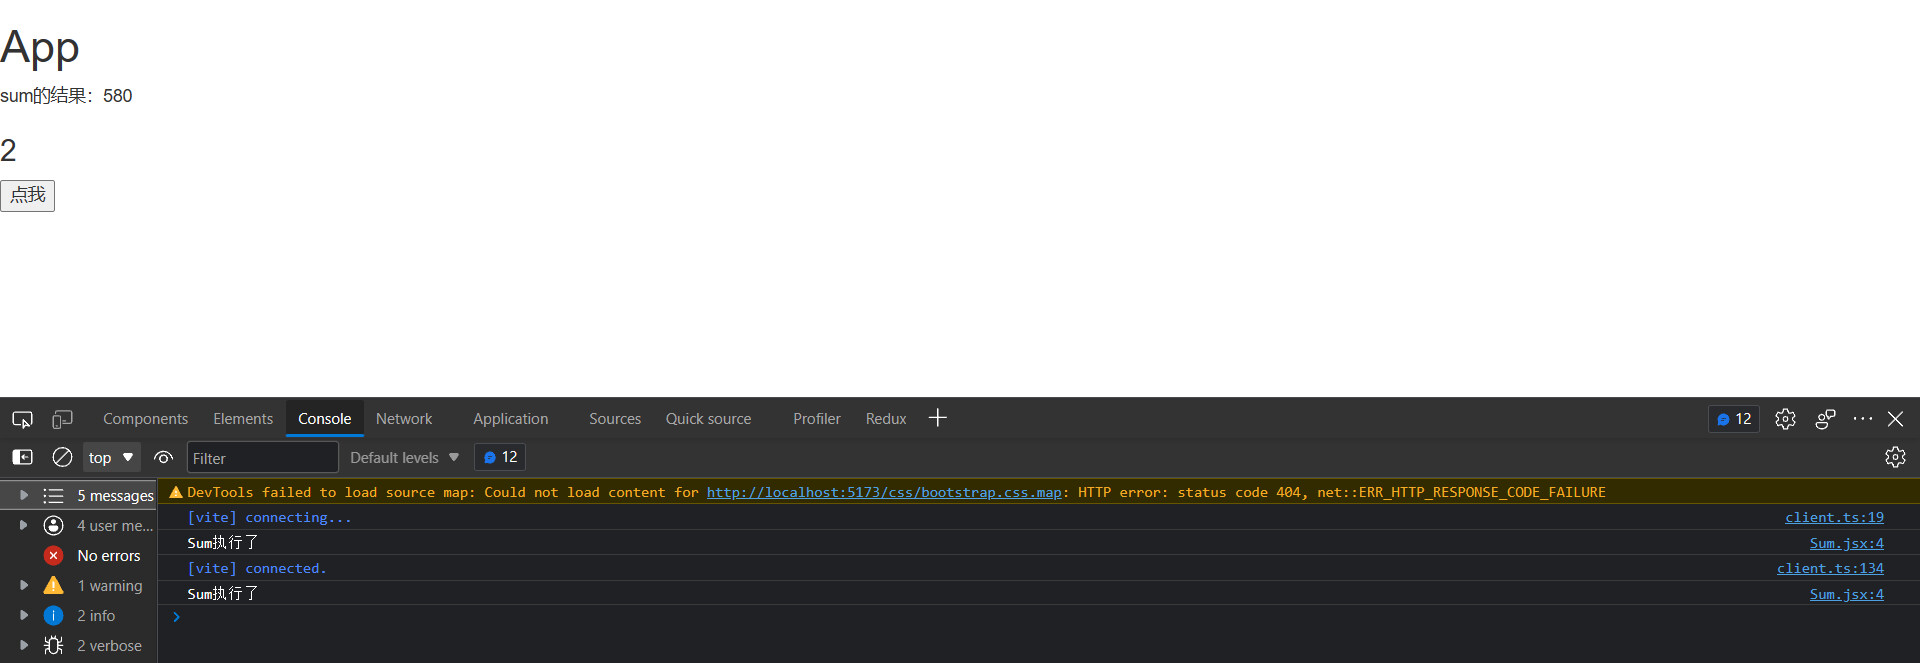Viewport: 1920px width, 663px height.
Task: Switch to the Components tab
Action: 145,419
